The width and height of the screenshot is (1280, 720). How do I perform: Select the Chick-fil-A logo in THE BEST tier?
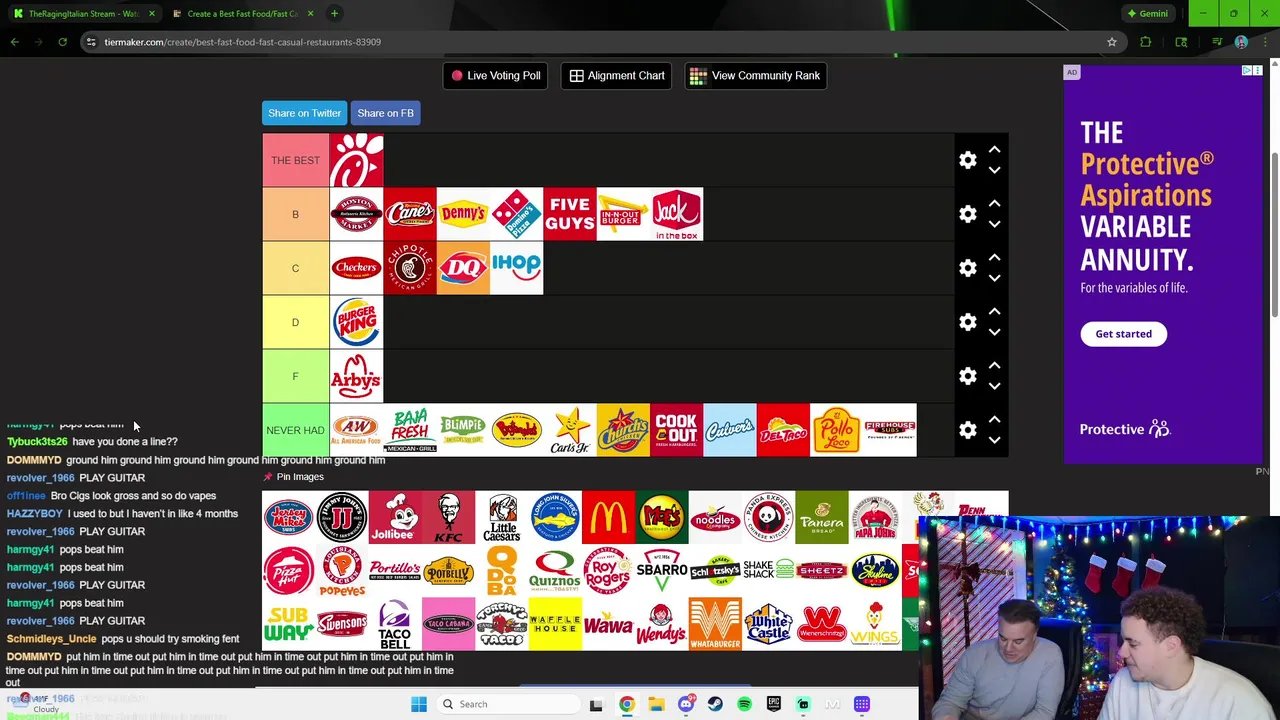356,160
